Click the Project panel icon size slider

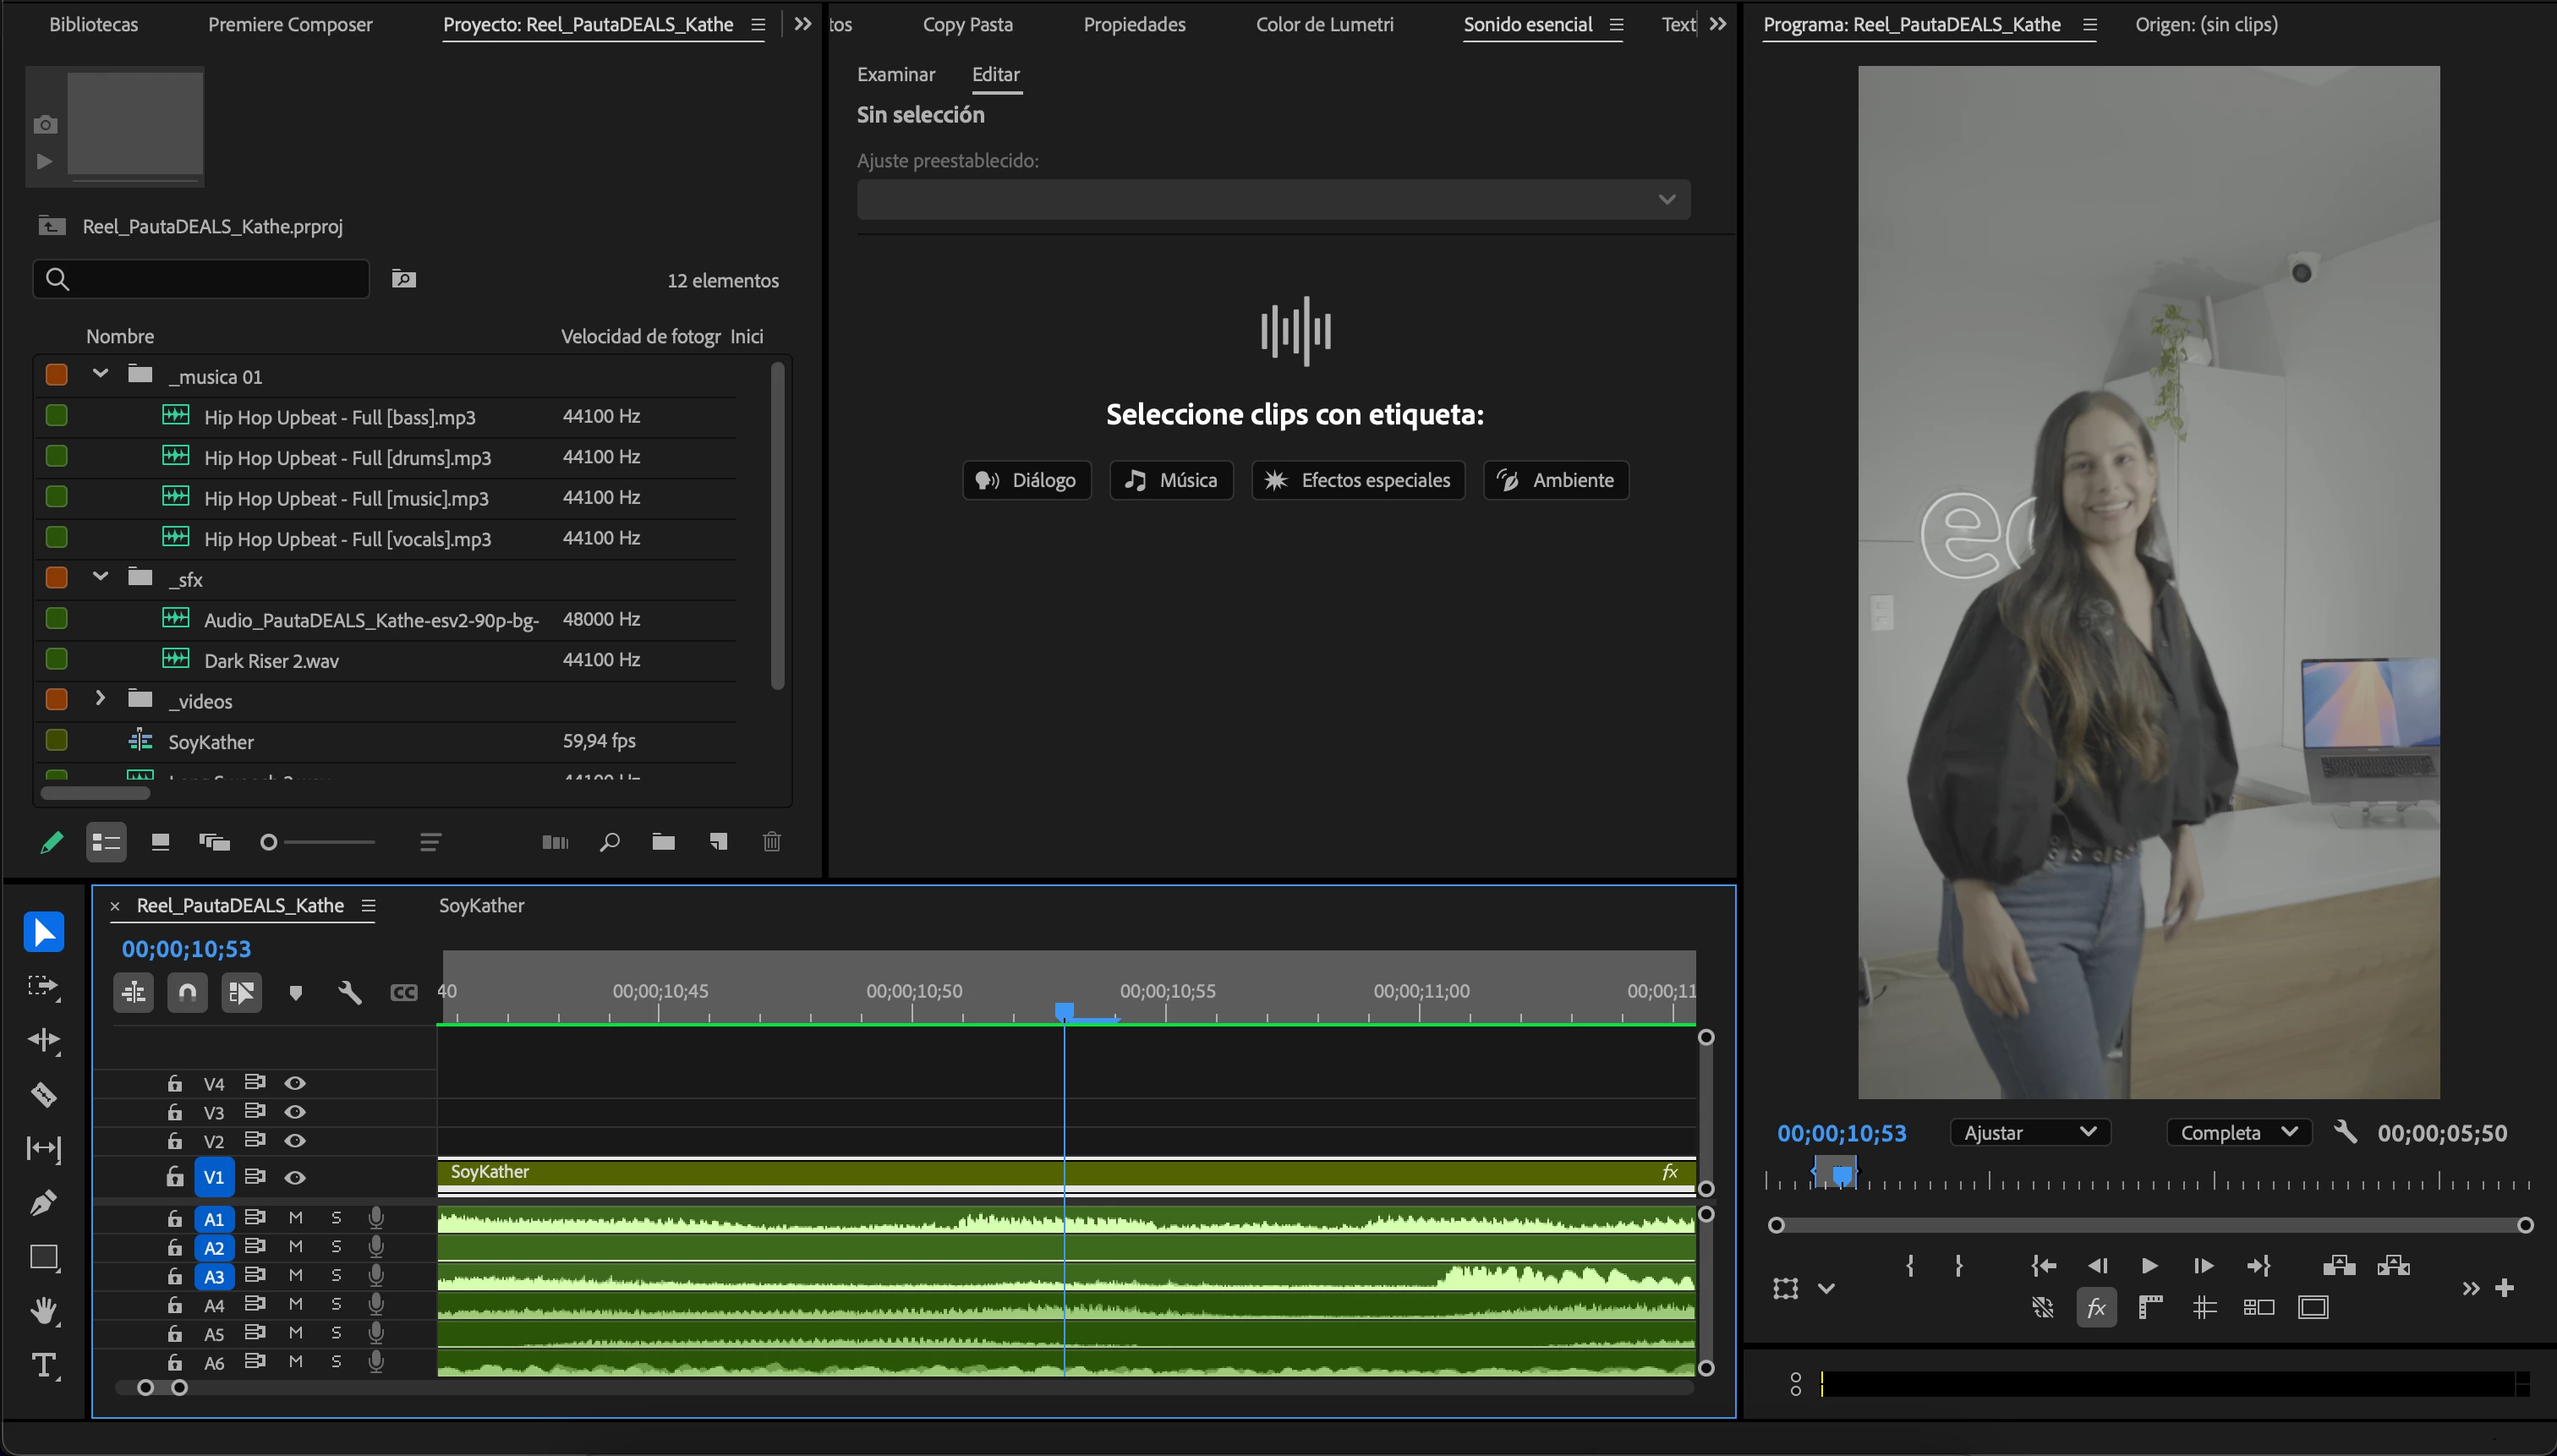[320, 842]
